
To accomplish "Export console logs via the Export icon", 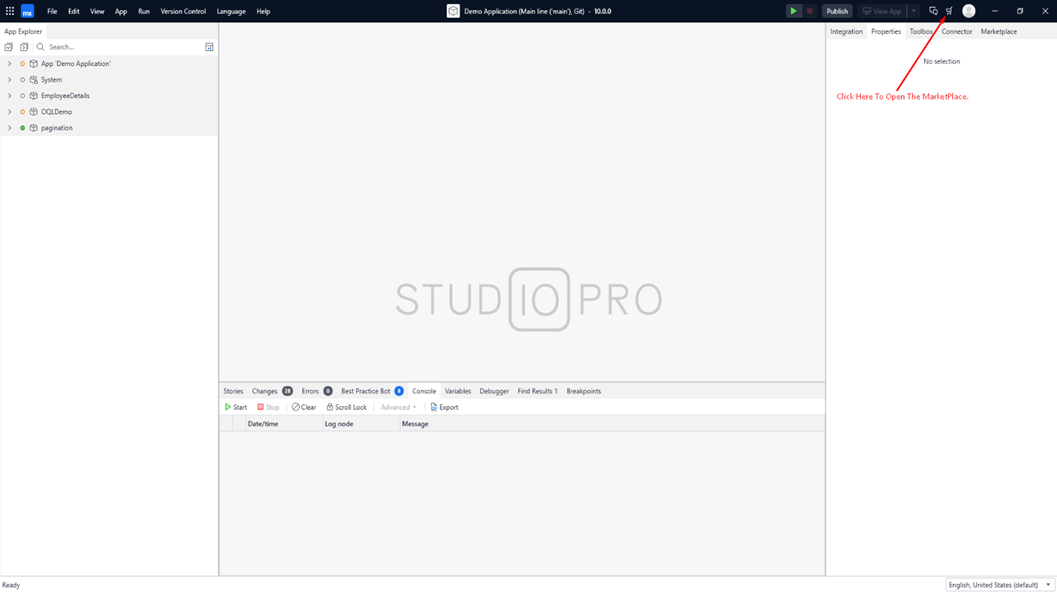I will [x=444, y=407].
